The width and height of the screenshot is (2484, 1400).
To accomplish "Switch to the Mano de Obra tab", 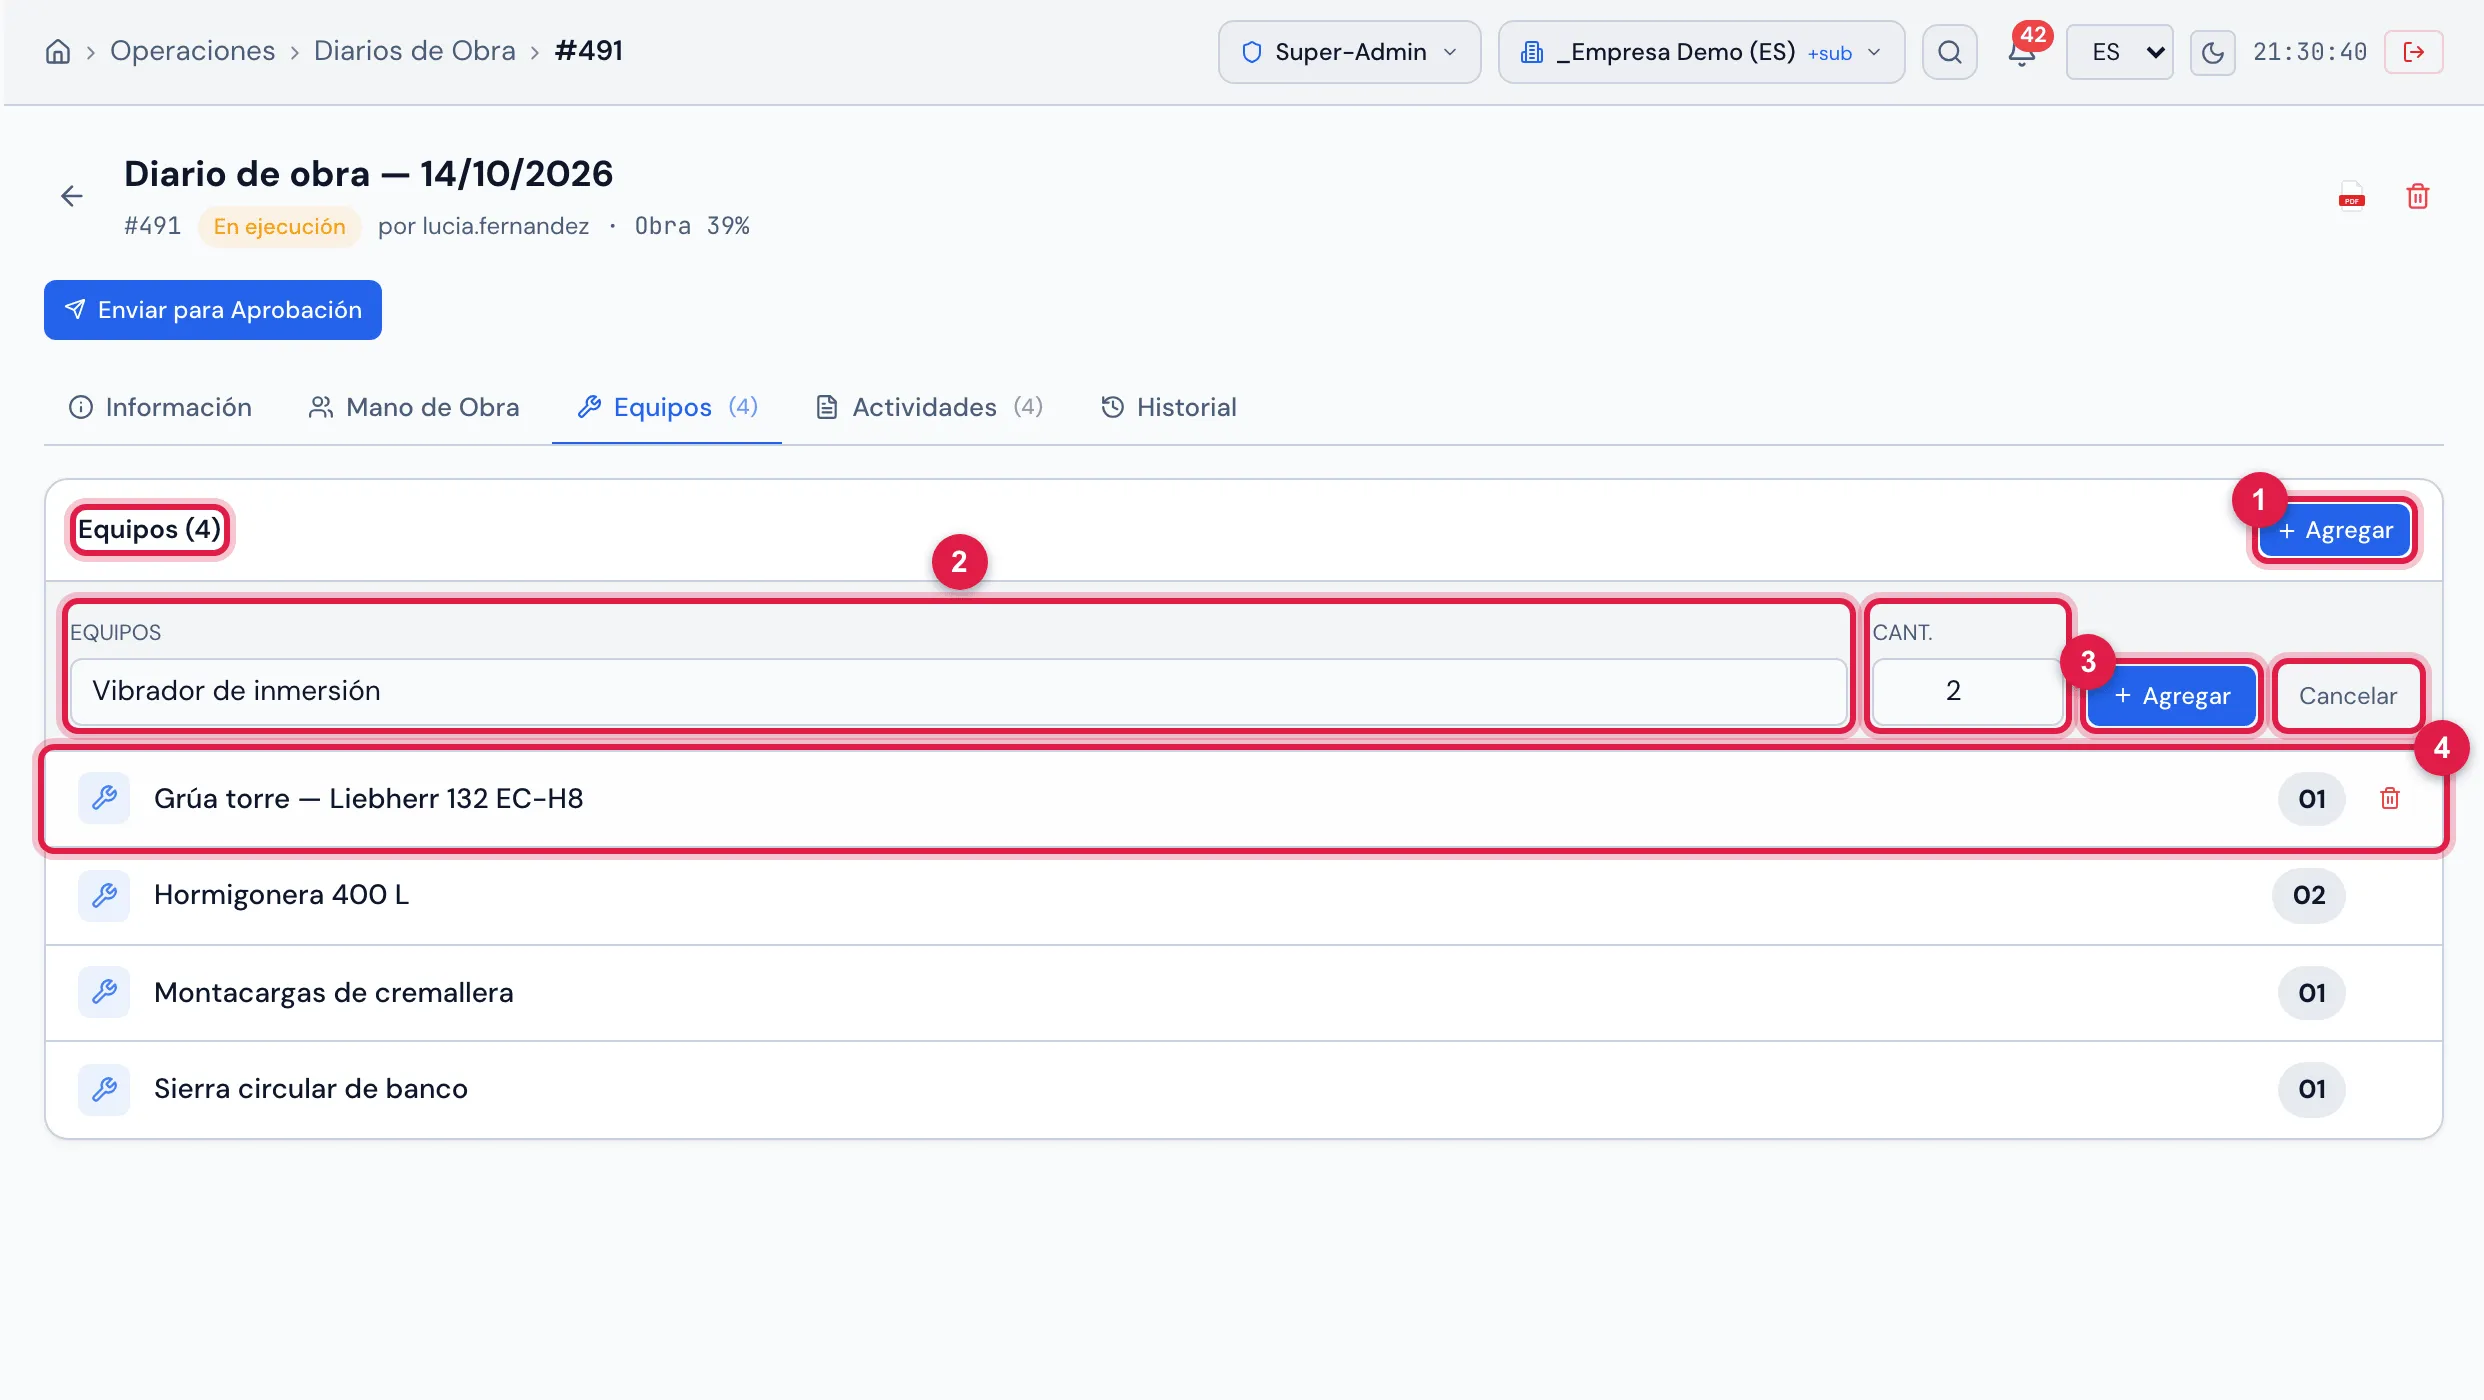I will pyautogui.click(x=414, y=407).
